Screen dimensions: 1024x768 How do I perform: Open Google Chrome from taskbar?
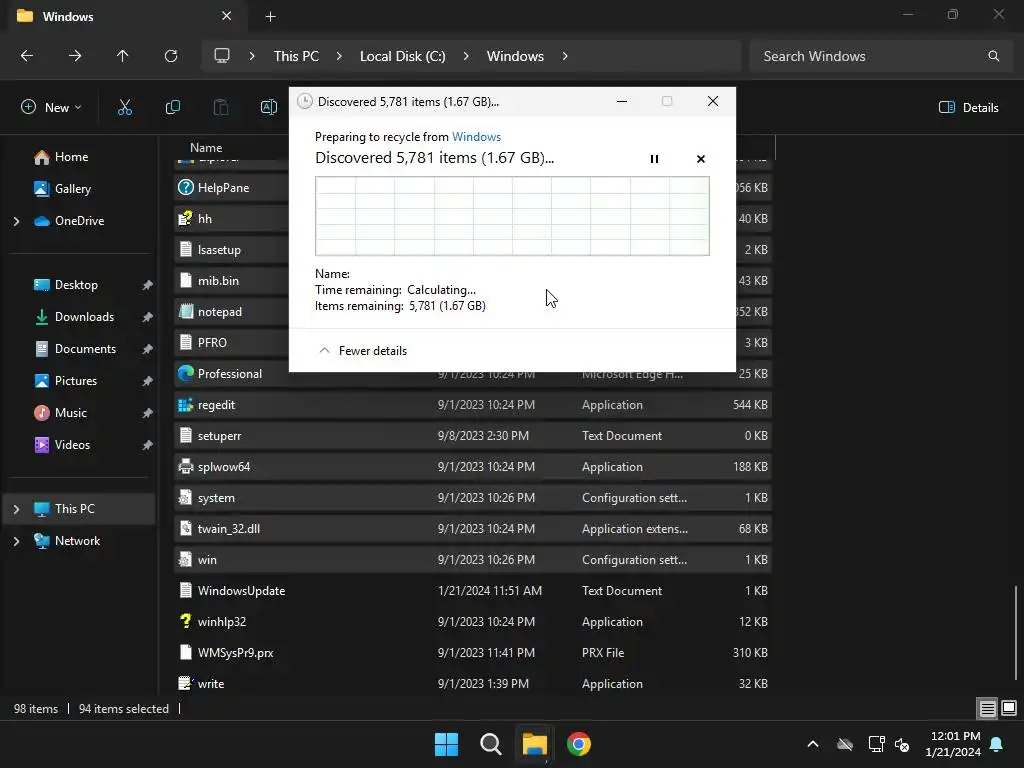tap(579, 744)
